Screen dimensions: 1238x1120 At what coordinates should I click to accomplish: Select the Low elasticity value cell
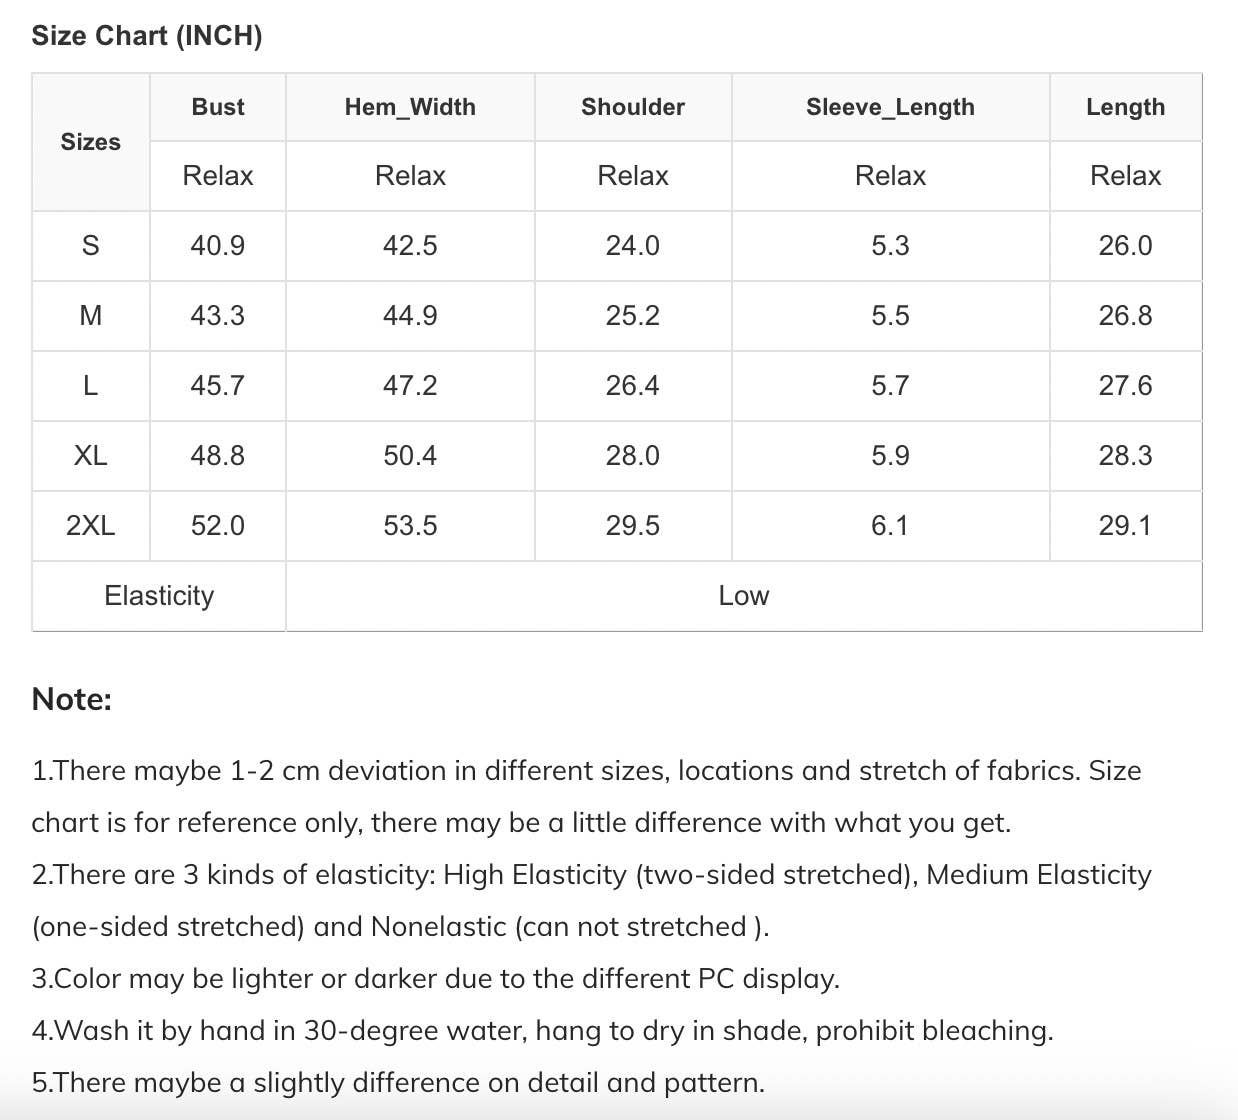point(744,596)
